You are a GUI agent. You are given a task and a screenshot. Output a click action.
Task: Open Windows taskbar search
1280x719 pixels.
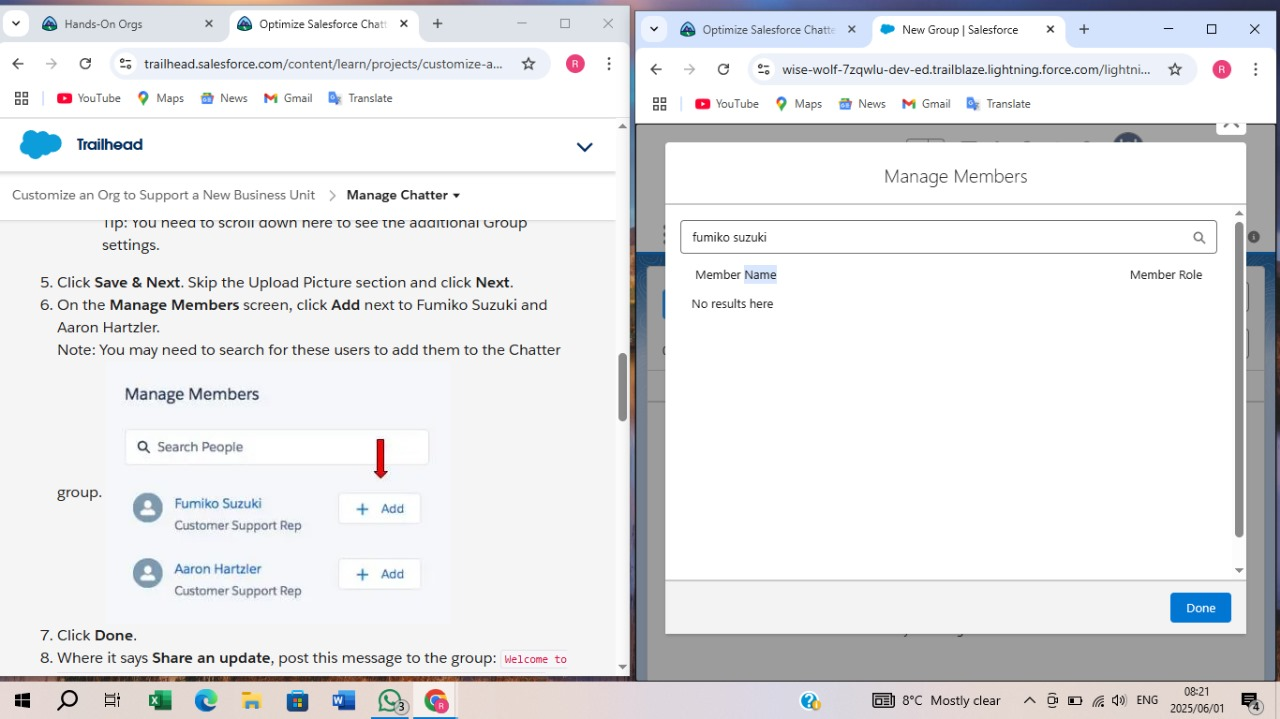[x=67, y=700]
